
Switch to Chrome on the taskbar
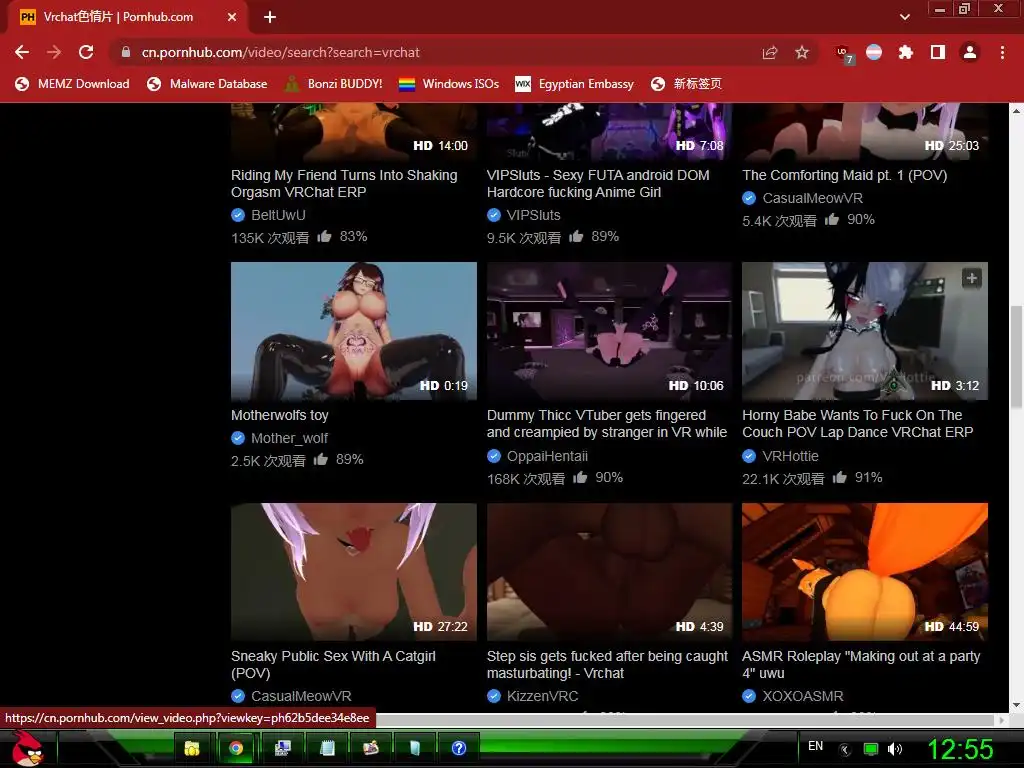[236, 748]
